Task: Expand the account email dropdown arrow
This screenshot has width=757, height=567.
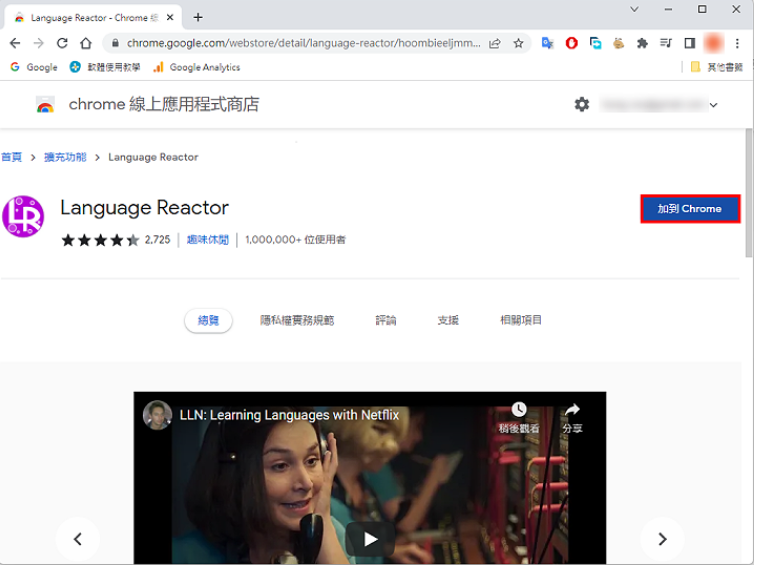Action: click(714, 105)
